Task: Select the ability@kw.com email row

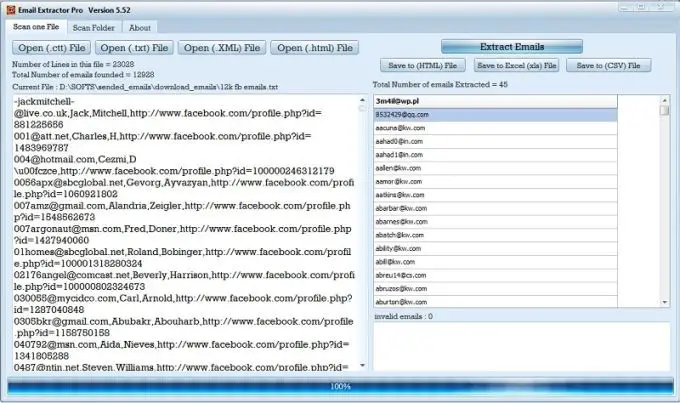Action: pyautogui.click(x=495, y=249)
